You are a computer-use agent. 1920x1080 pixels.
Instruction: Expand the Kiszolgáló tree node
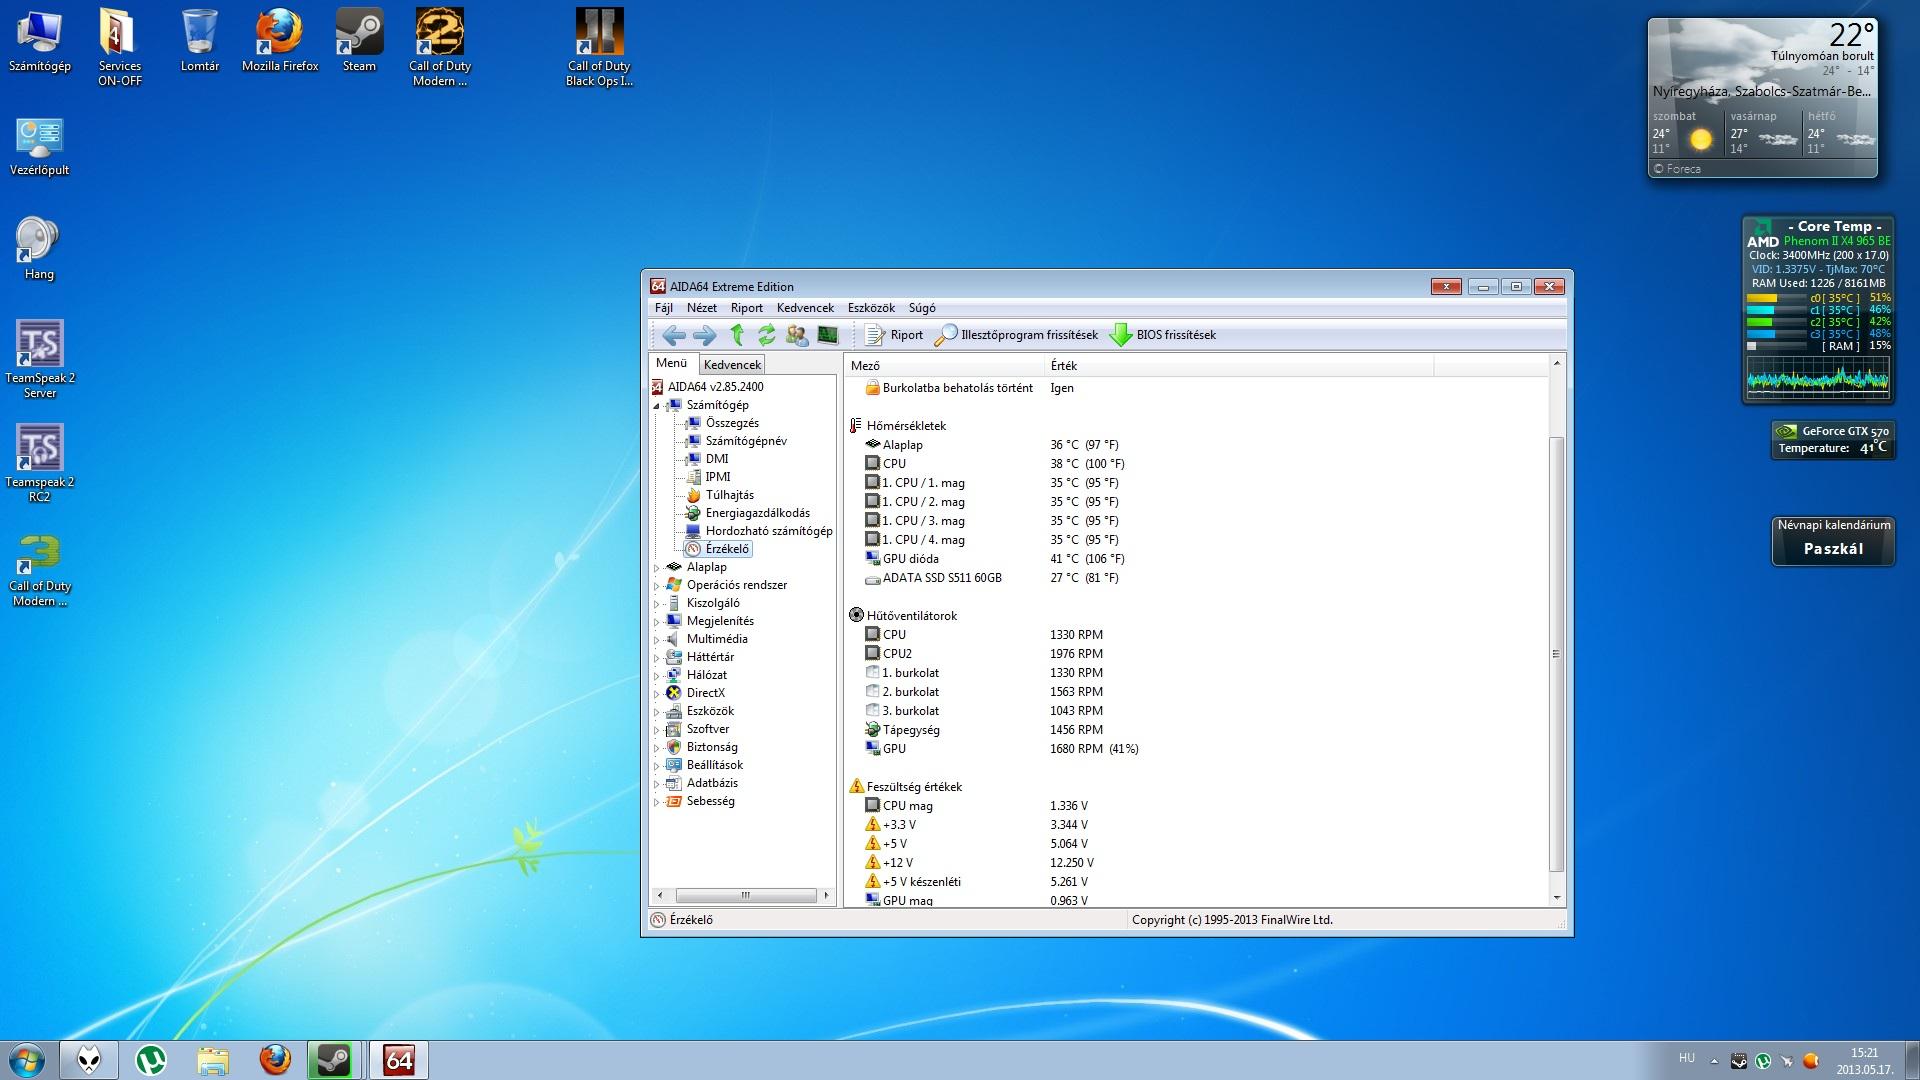click(x=657, y=604)
